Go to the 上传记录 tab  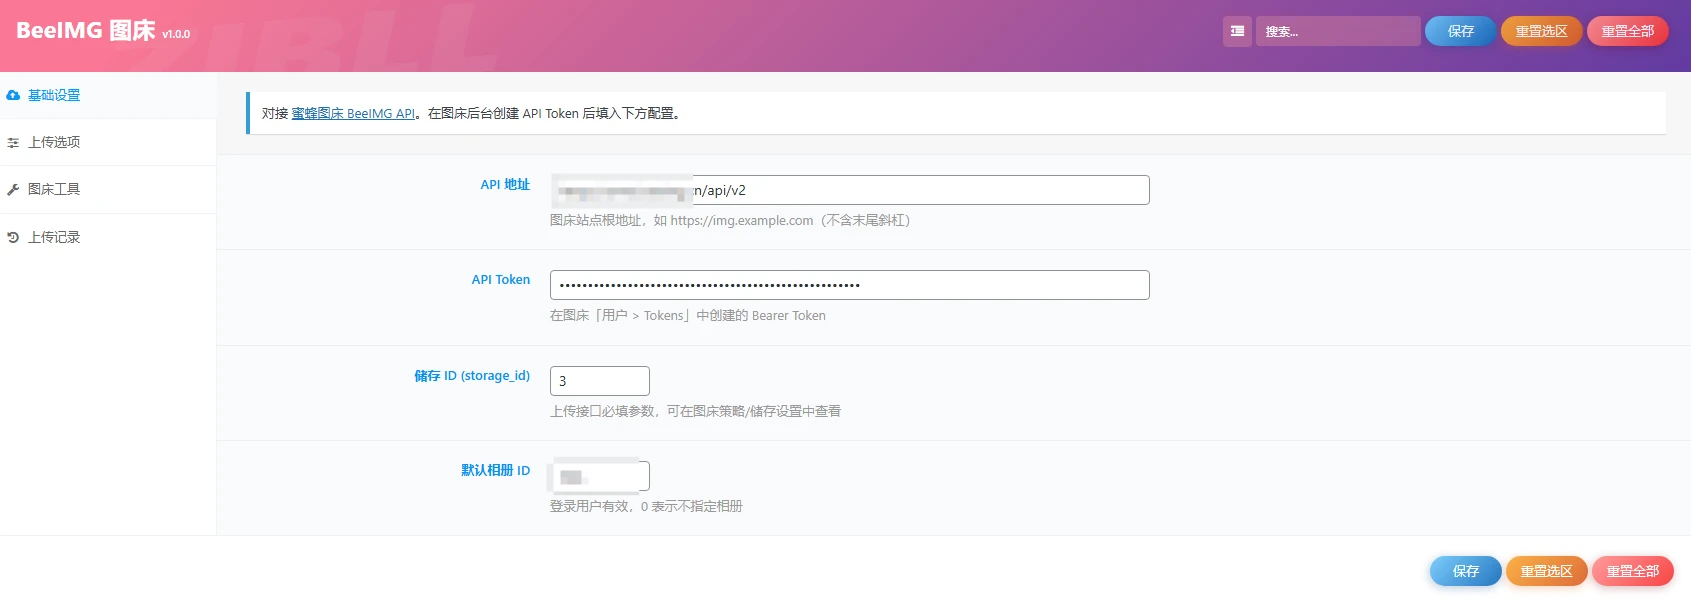[x=108, y=237]
